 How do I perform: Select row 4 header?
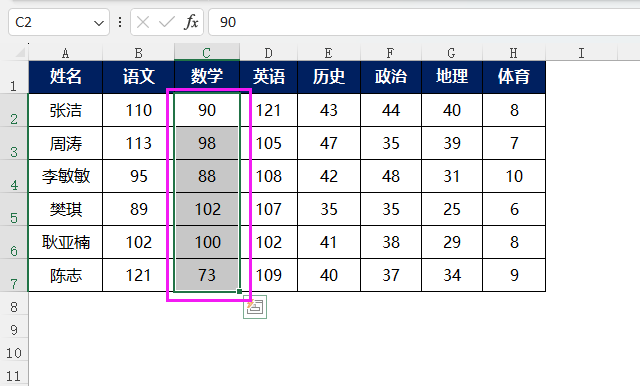[14, 176]
